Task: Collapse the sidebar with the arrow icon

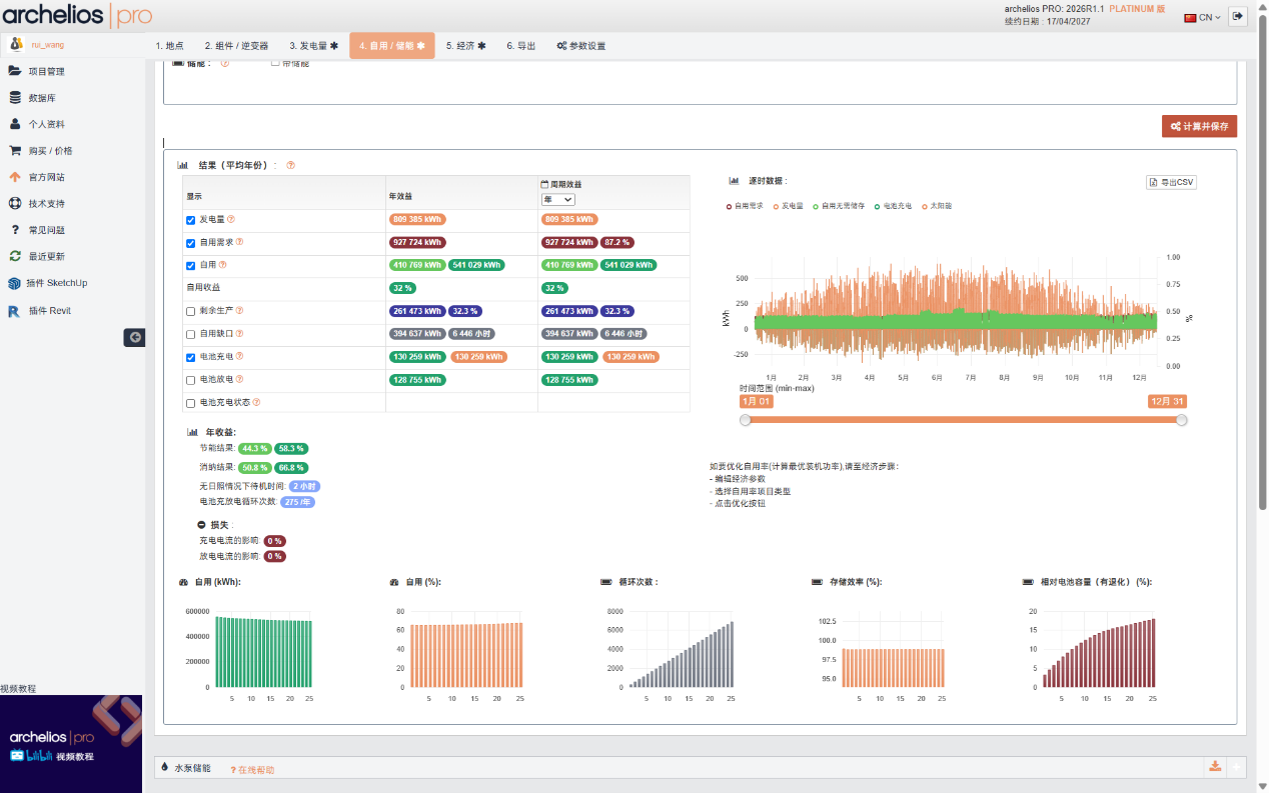Action: (135, 338)
